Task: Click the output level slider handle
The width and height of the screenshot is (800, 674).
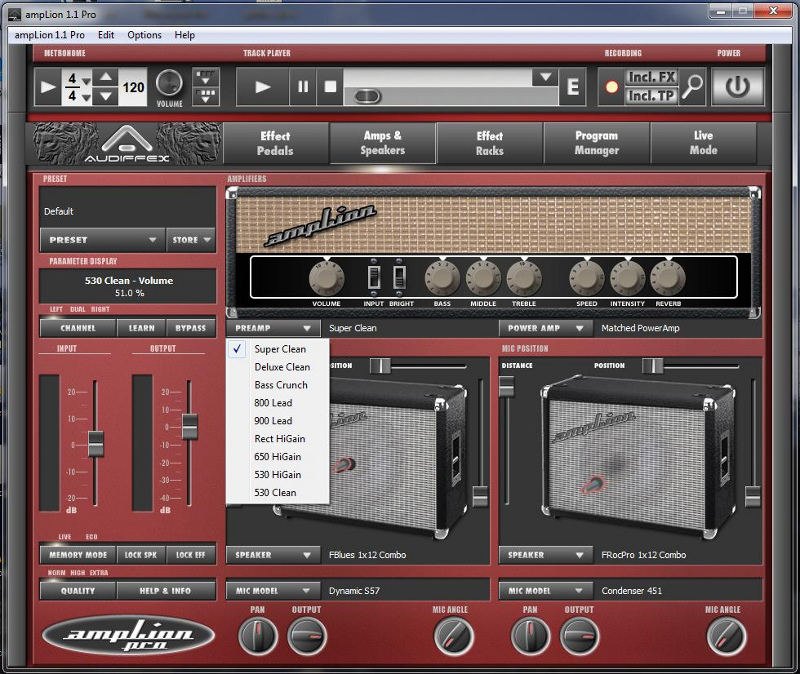Action: pos(189,427)
